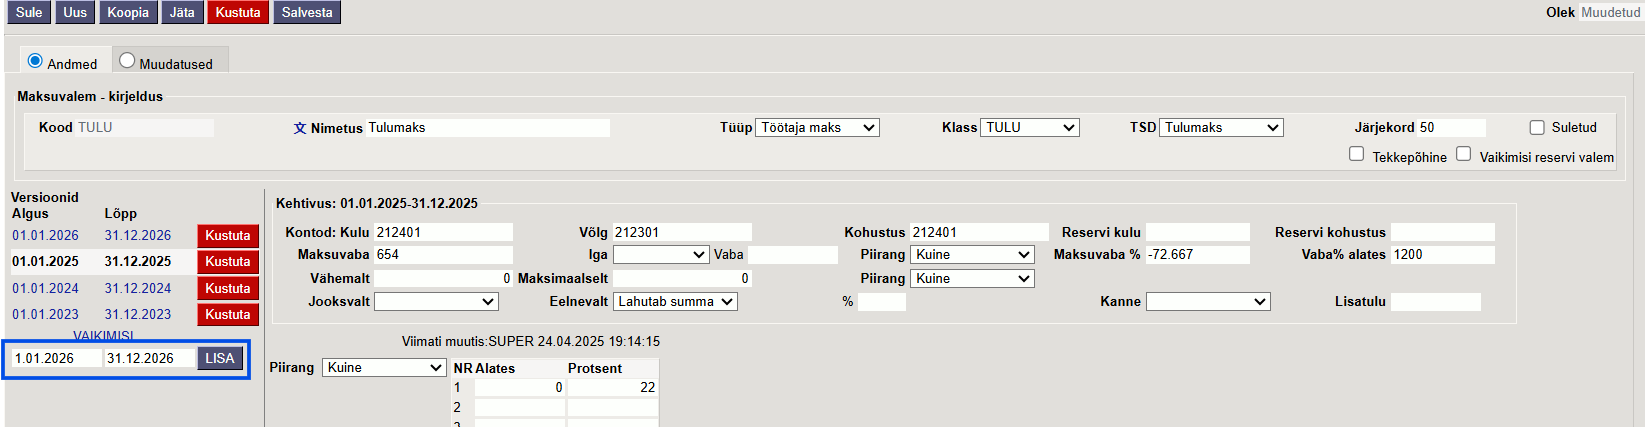
Task: Click the LISA button to add version
Action: coord(220,358)
